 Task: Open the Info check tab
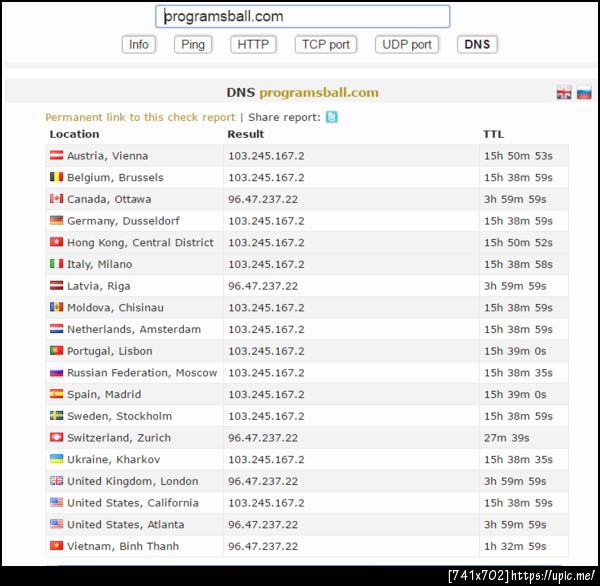pos(139,44)
